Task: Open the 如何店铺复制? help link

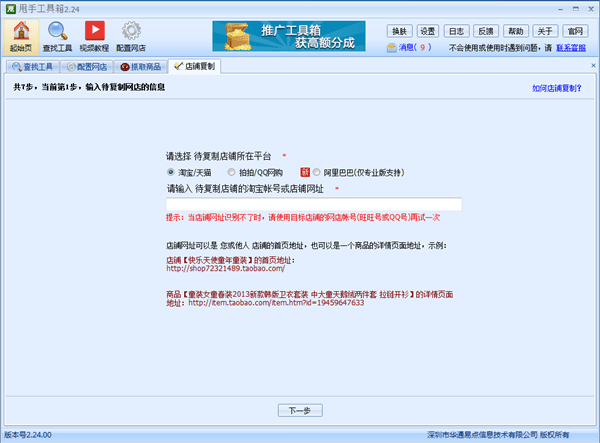Action: tap(556, 88)
